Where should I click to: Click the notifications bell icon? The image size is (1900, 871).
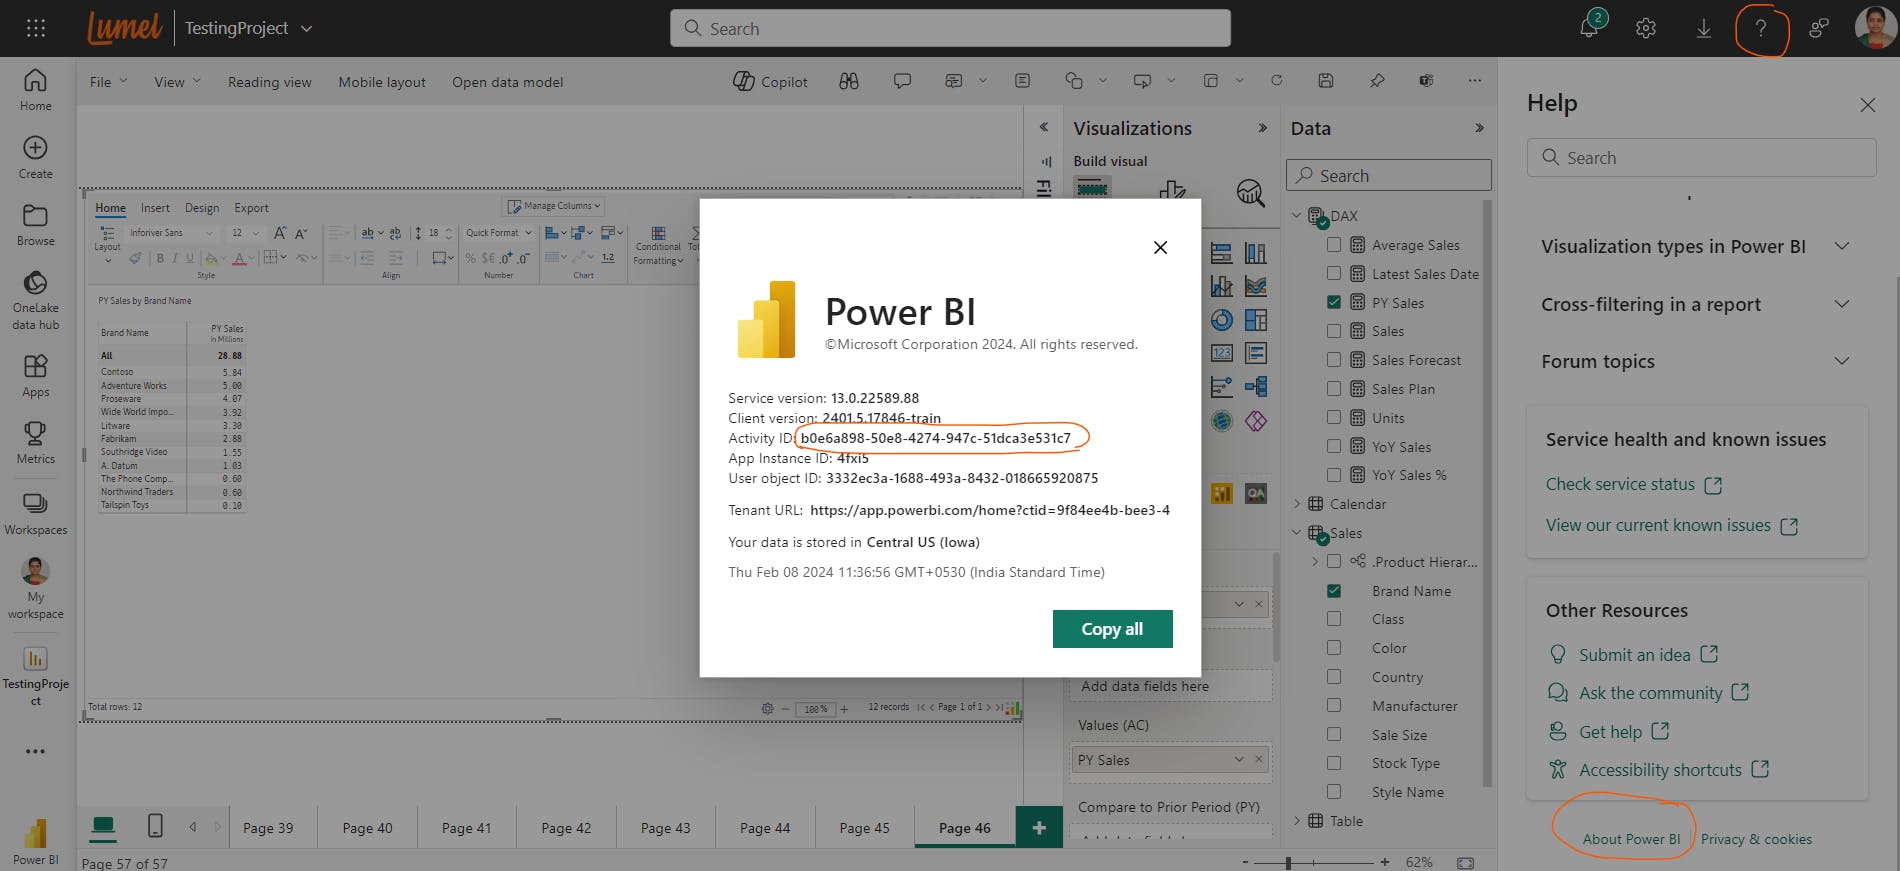(x=1588, y=28)
